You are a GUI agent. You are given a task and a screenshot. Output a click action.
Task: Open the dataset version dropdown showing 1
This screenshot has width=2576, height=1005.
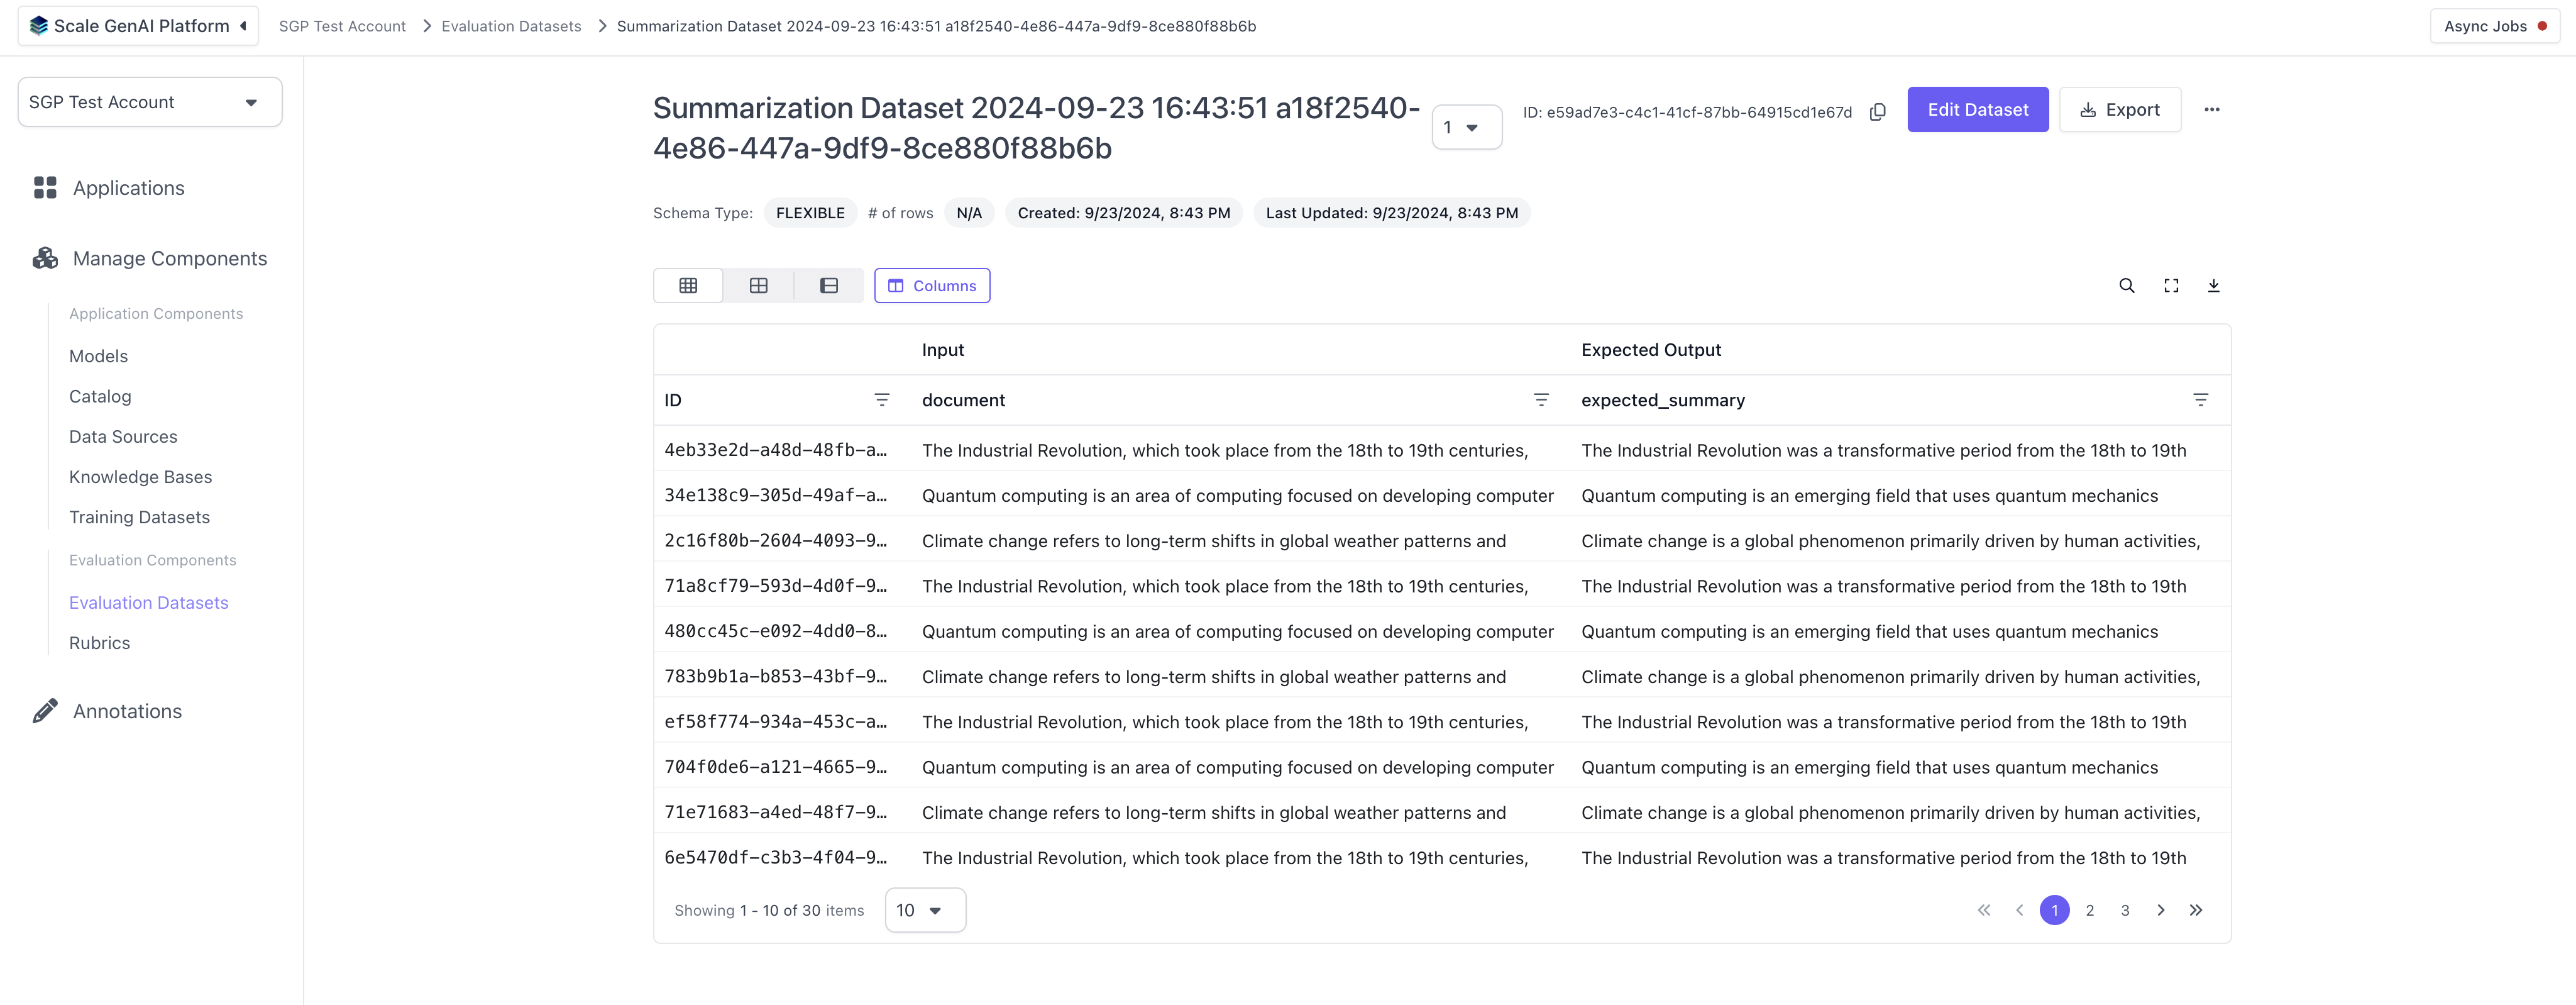(x=1466, y=127)
